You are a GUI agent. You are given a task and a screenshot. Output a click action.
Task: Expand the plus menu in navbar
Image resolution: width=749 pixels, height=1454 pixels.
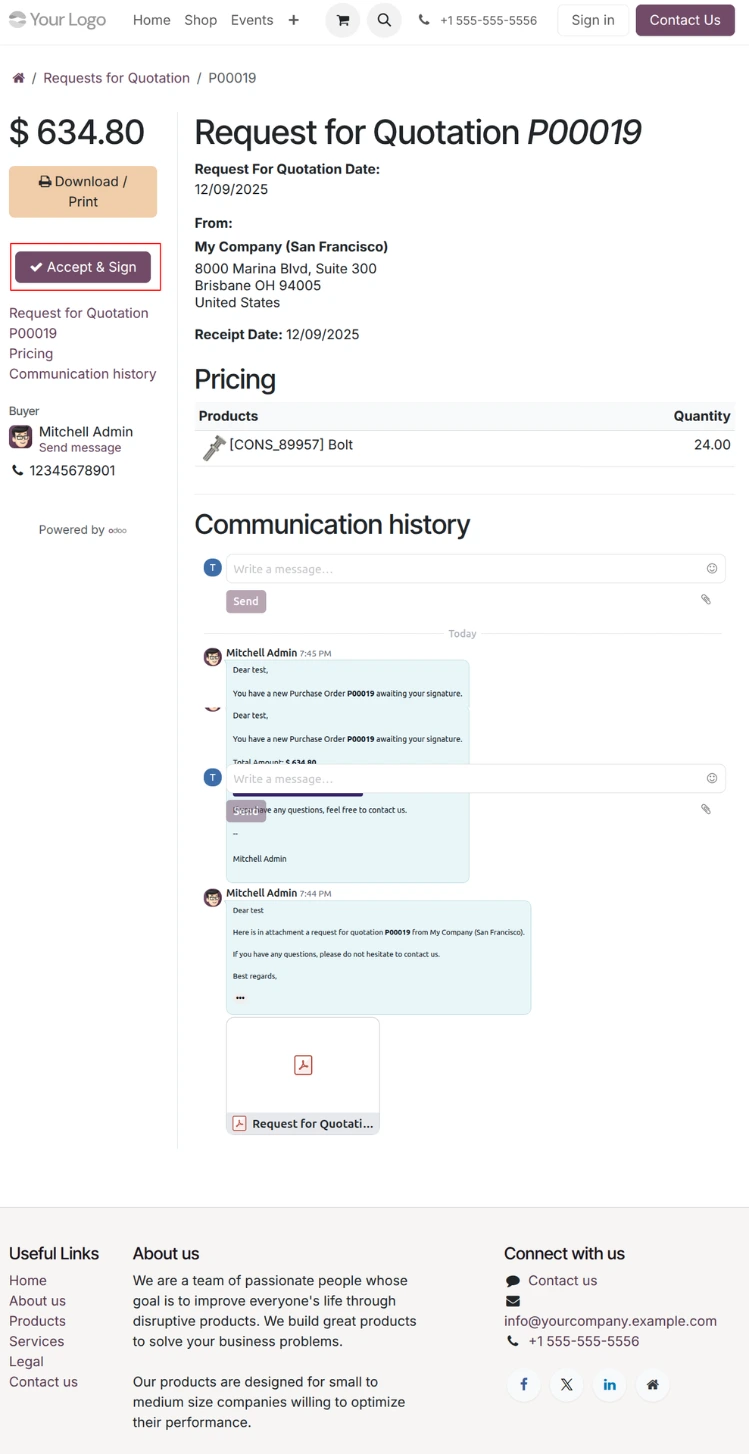293,20
